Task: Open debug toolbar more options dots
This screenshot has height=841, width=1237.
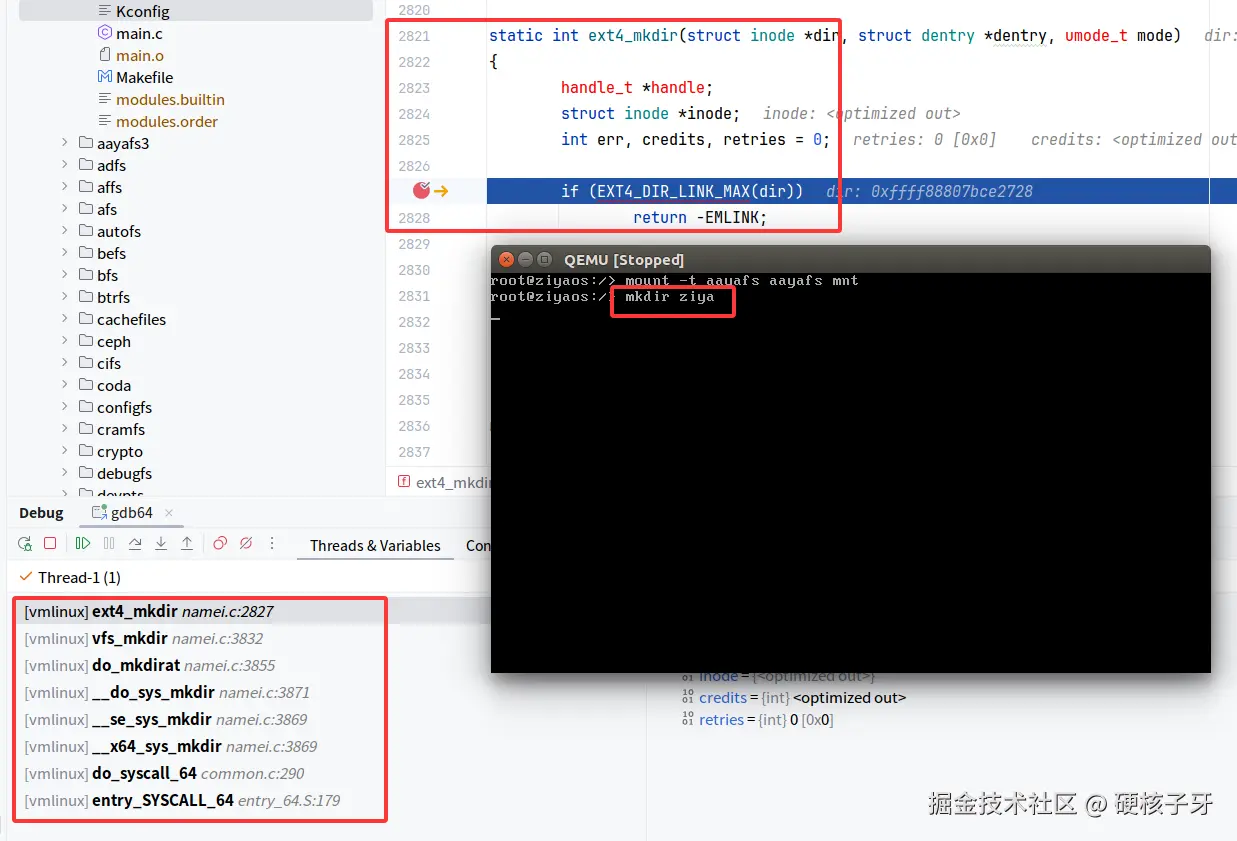Action: click(x=272, y=544)
